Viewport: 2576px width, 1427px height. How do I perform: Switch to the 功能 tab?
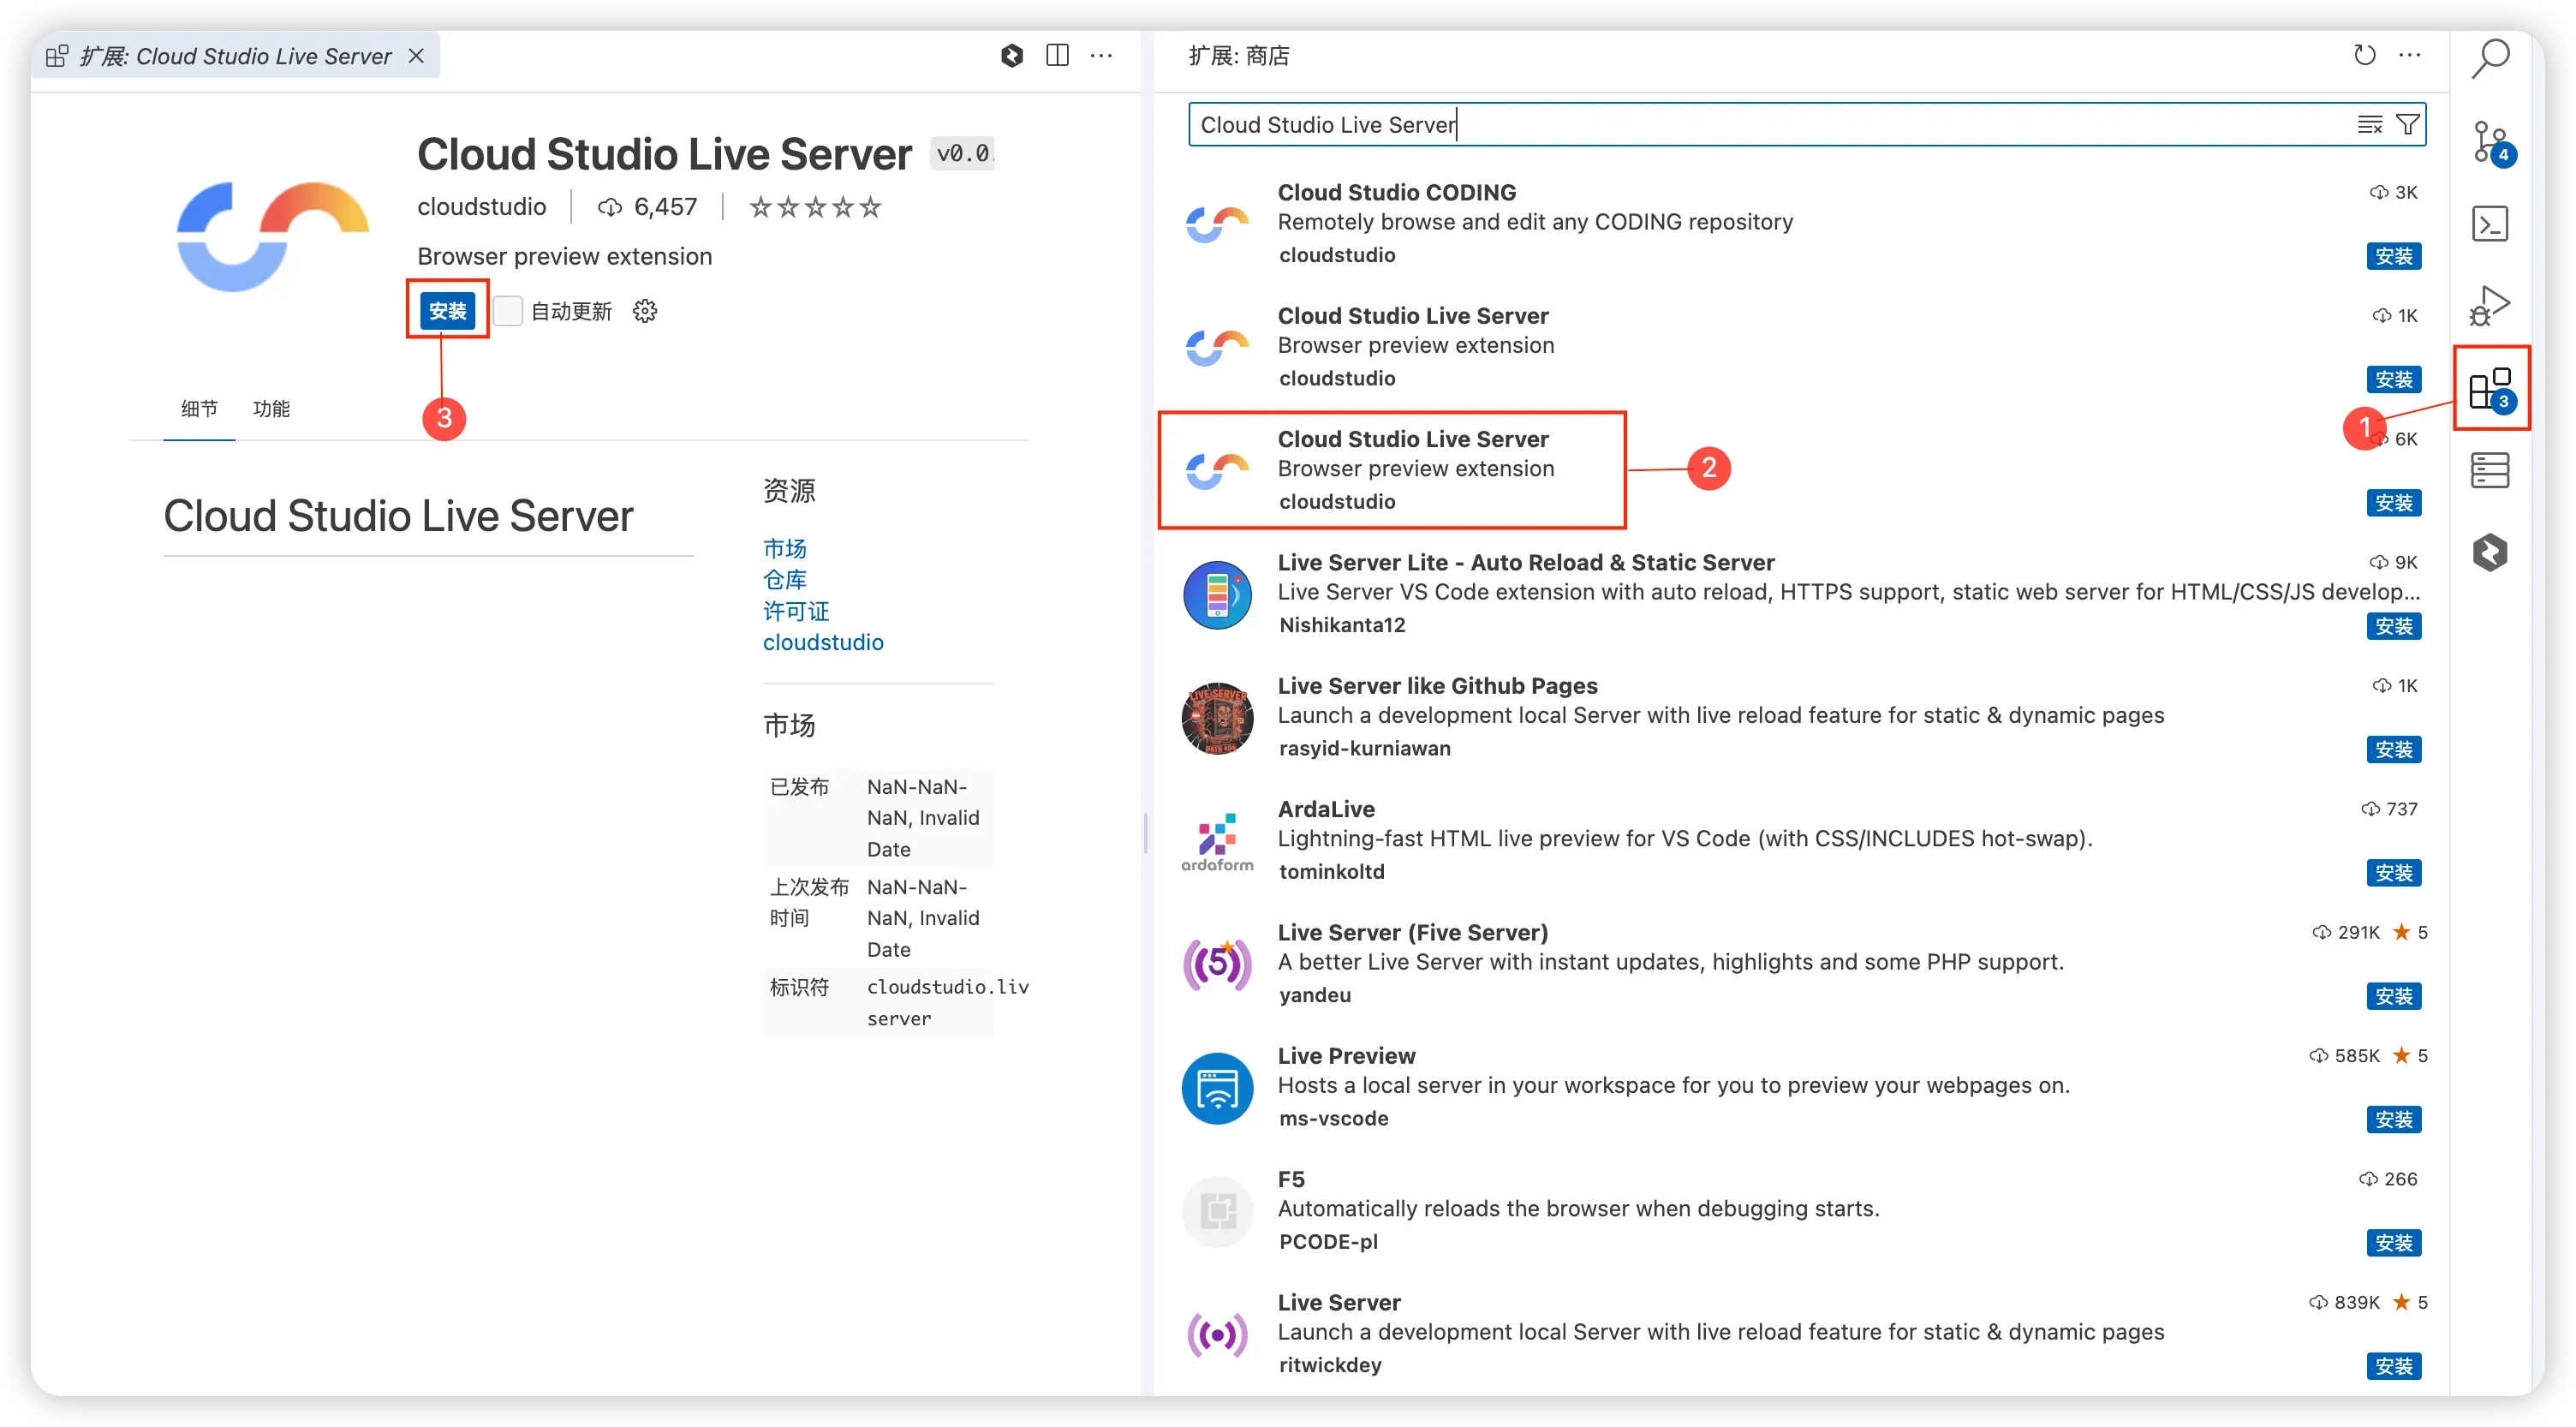271,409
